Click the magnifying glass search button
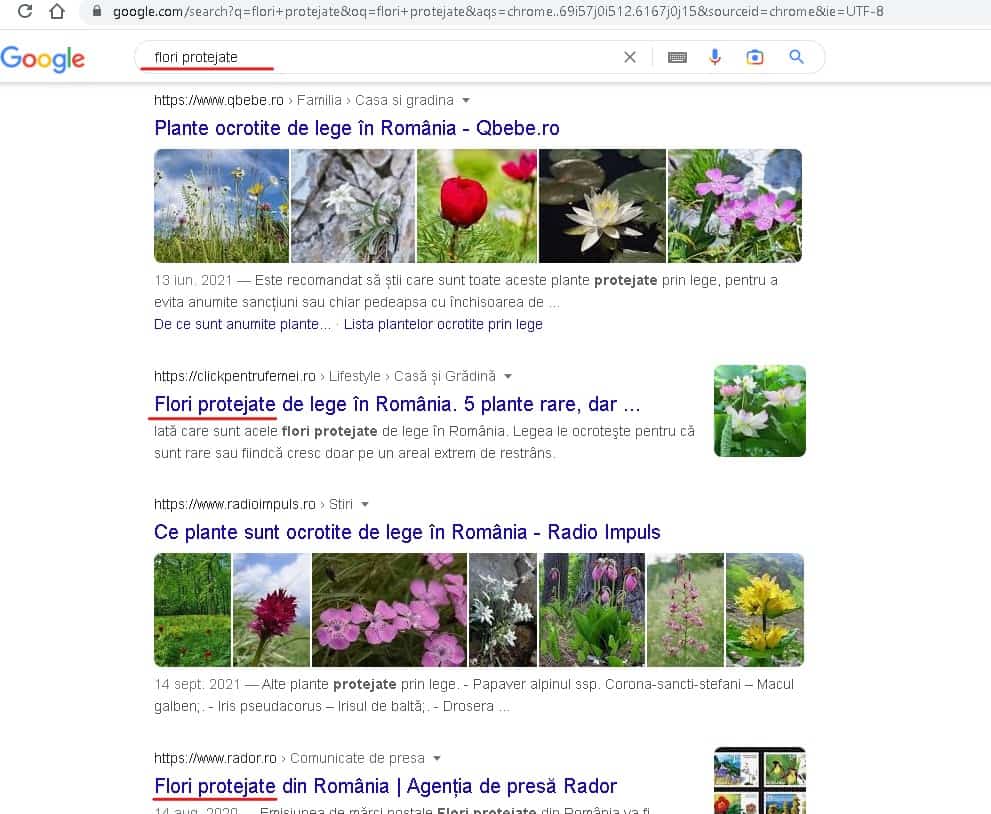Image resolution: width=991 pixels, height=814 pixels. pyautogui.click(x=796, y=57)
